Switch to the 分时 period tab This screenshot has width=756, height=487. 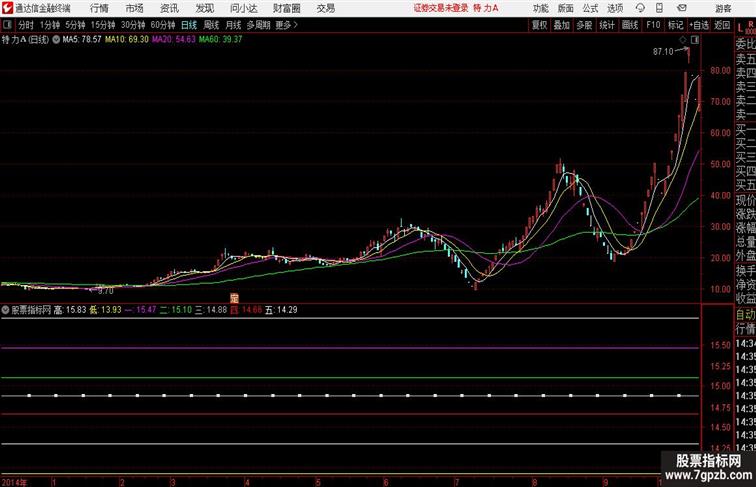[26, 25]
